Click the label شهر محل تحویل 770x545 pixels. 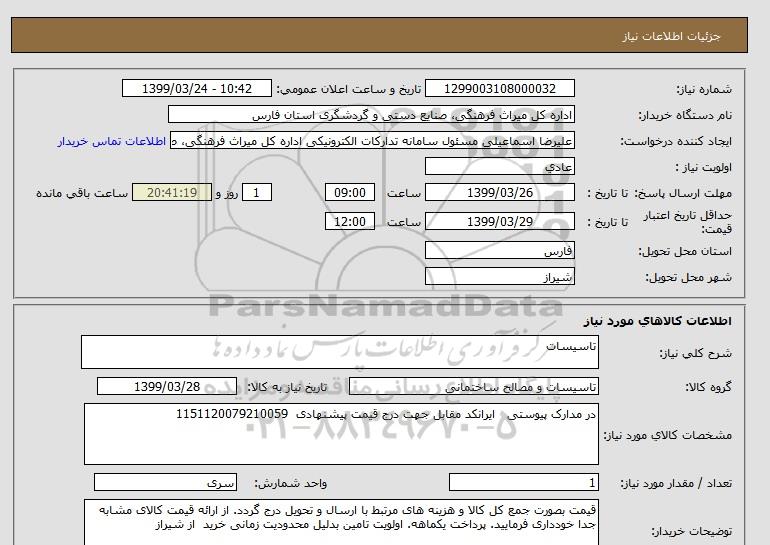tap(688, 277)
